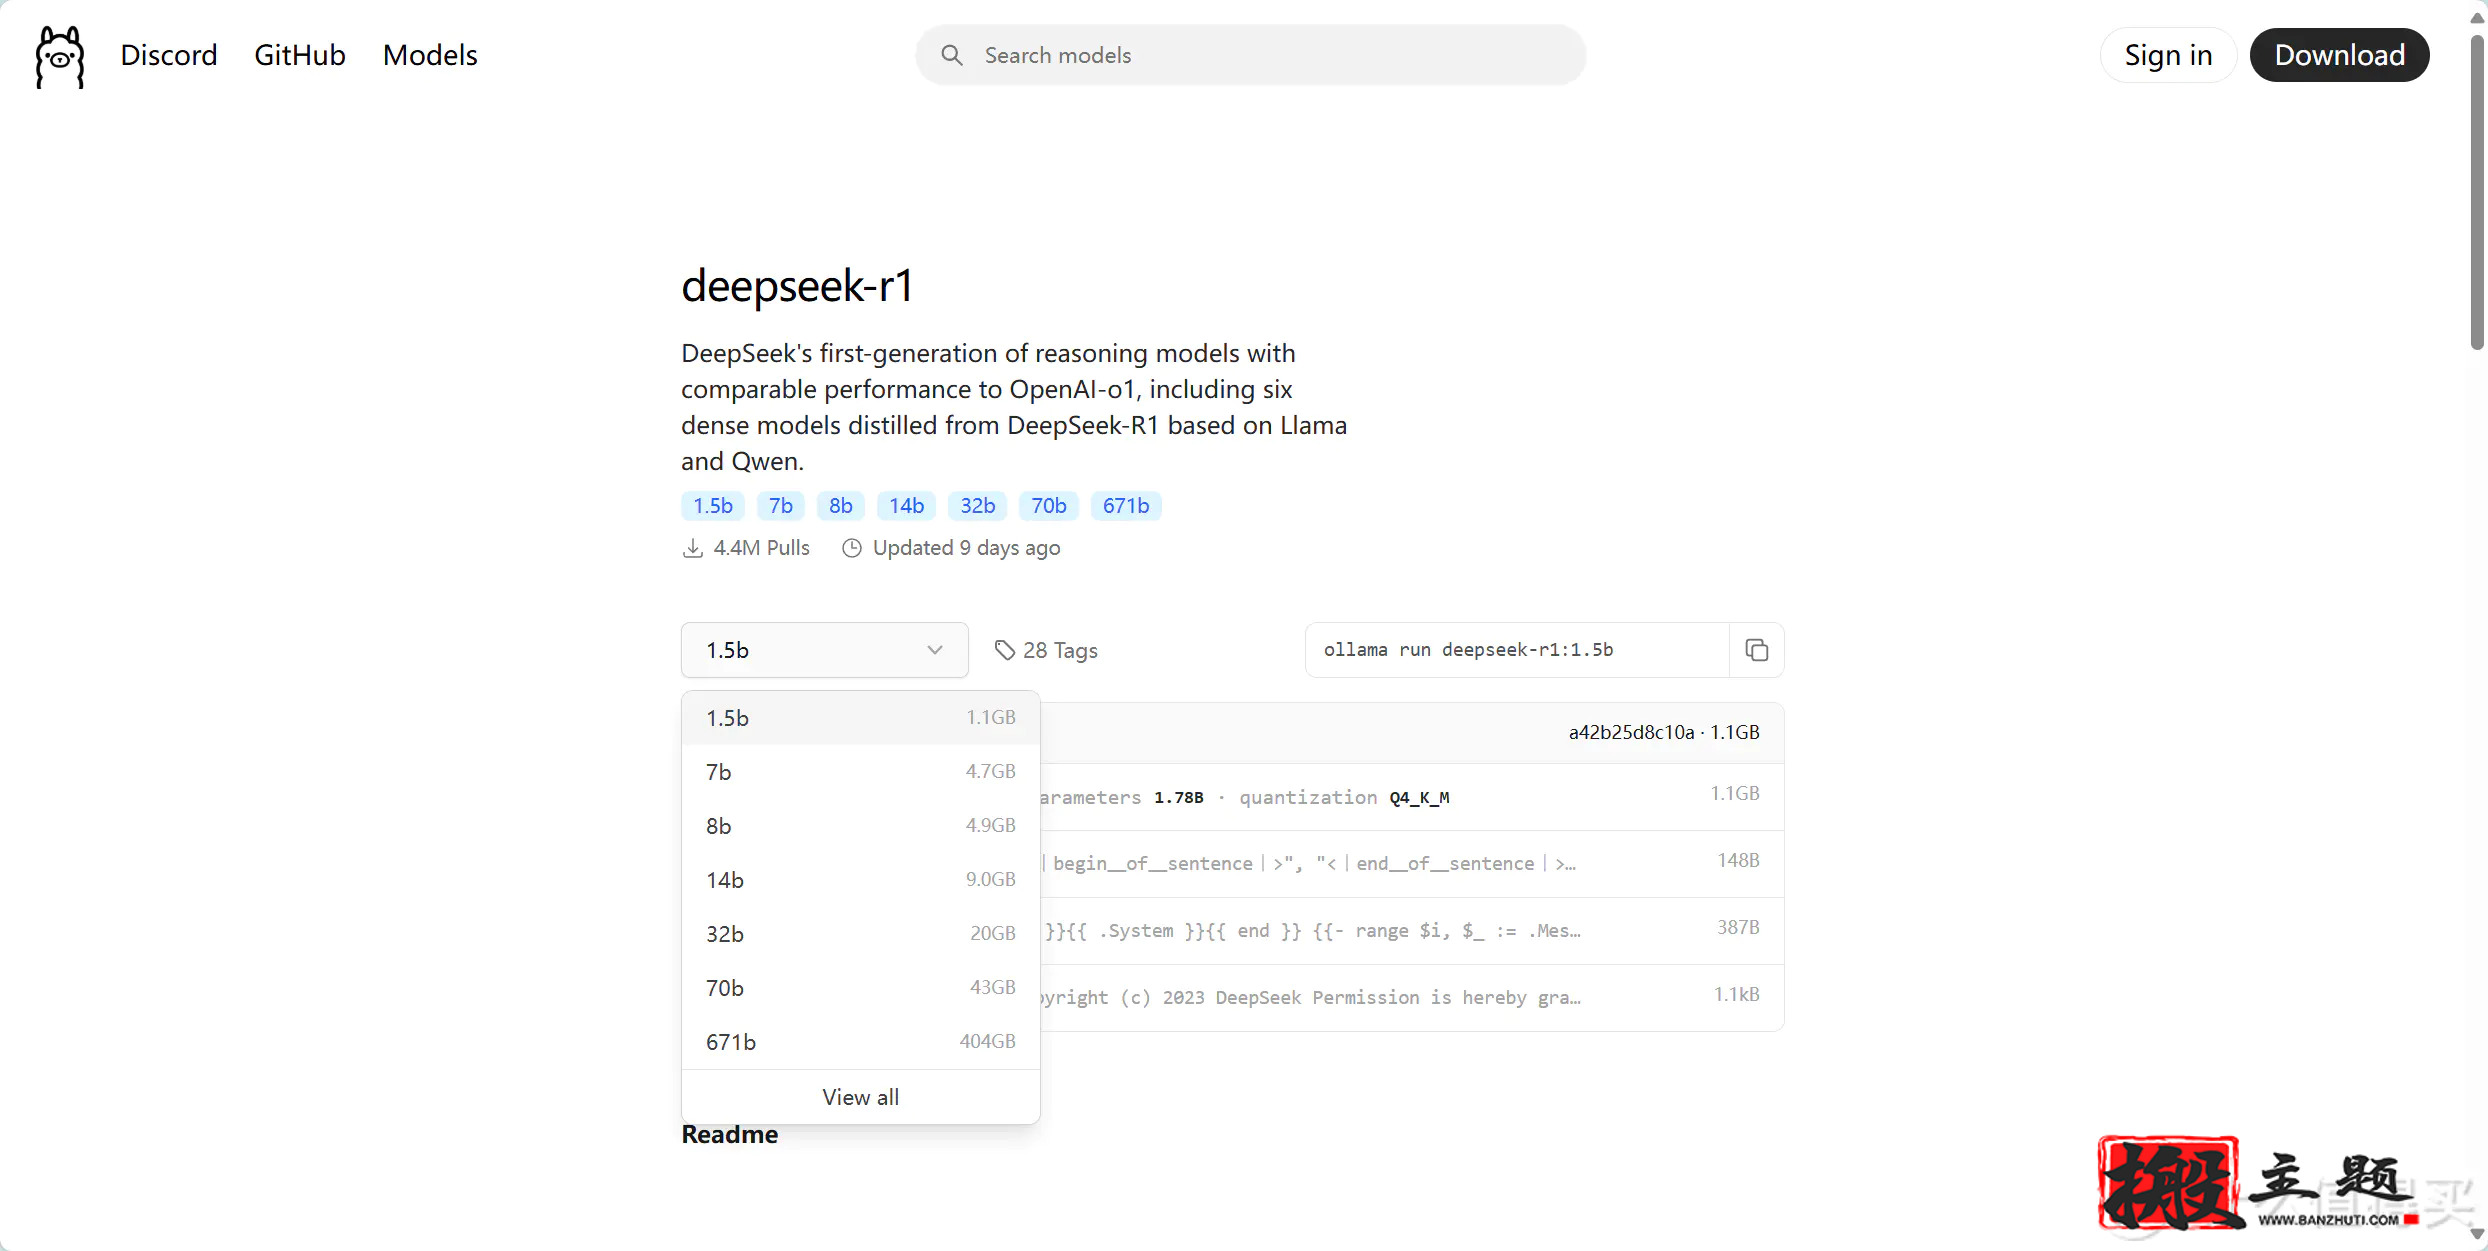Click the Download button
This screenshot has width=2488, height=1251.
[x=2339, y=55]
